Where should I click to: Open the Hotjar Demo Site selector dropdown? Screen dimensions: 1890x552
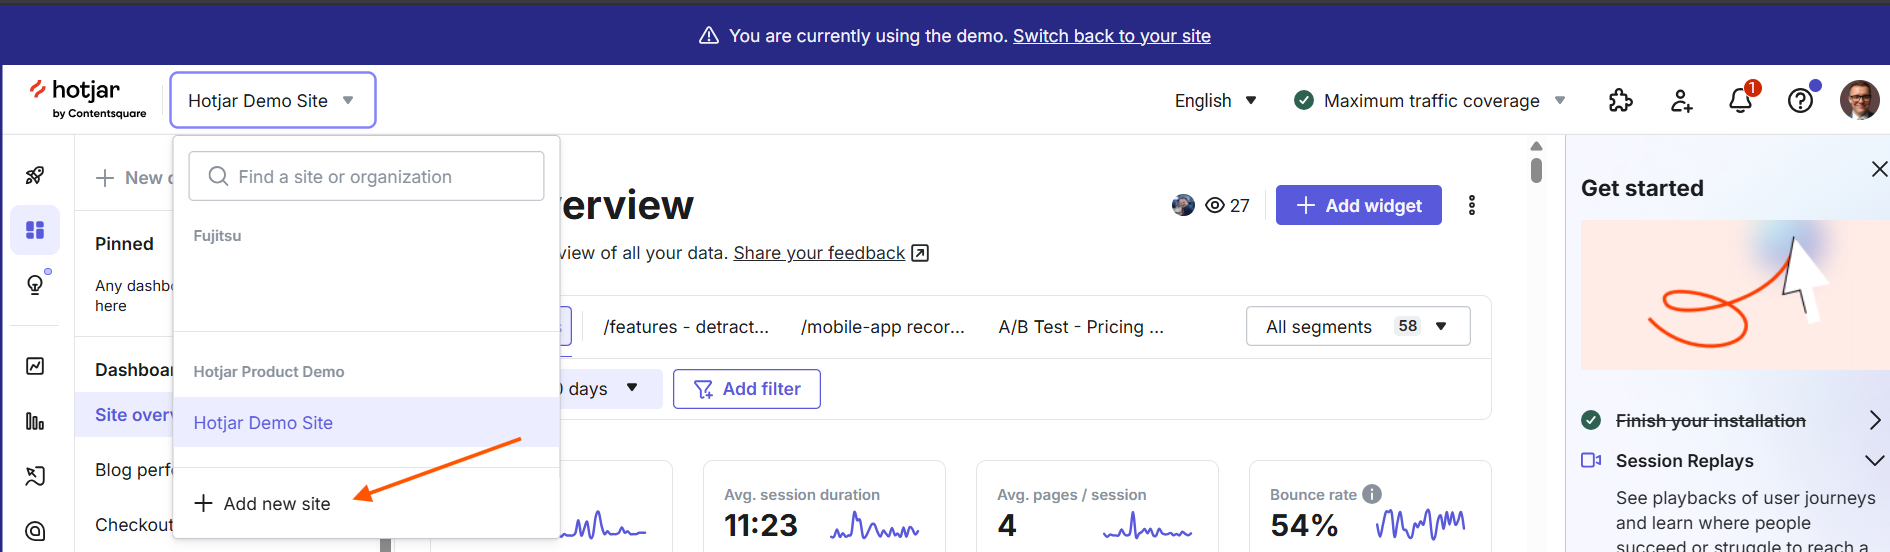click(x=273, y=100)
